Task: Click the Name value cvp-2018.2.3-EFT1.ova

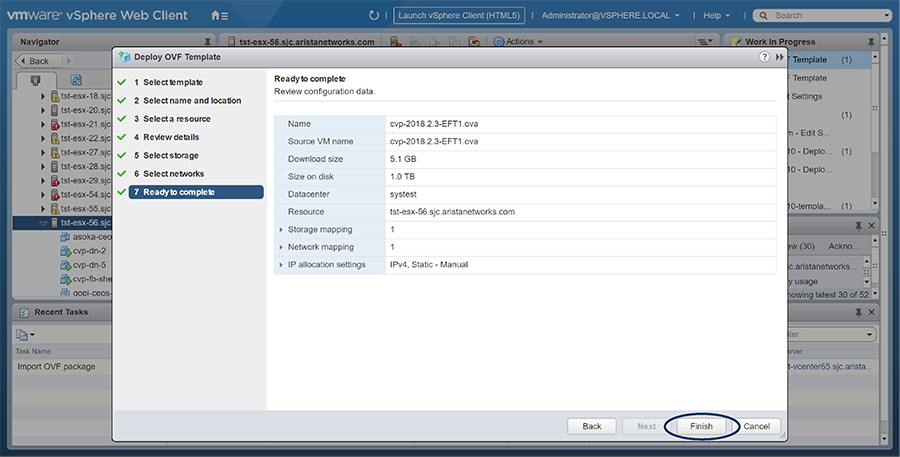Action: coord(434,124)
